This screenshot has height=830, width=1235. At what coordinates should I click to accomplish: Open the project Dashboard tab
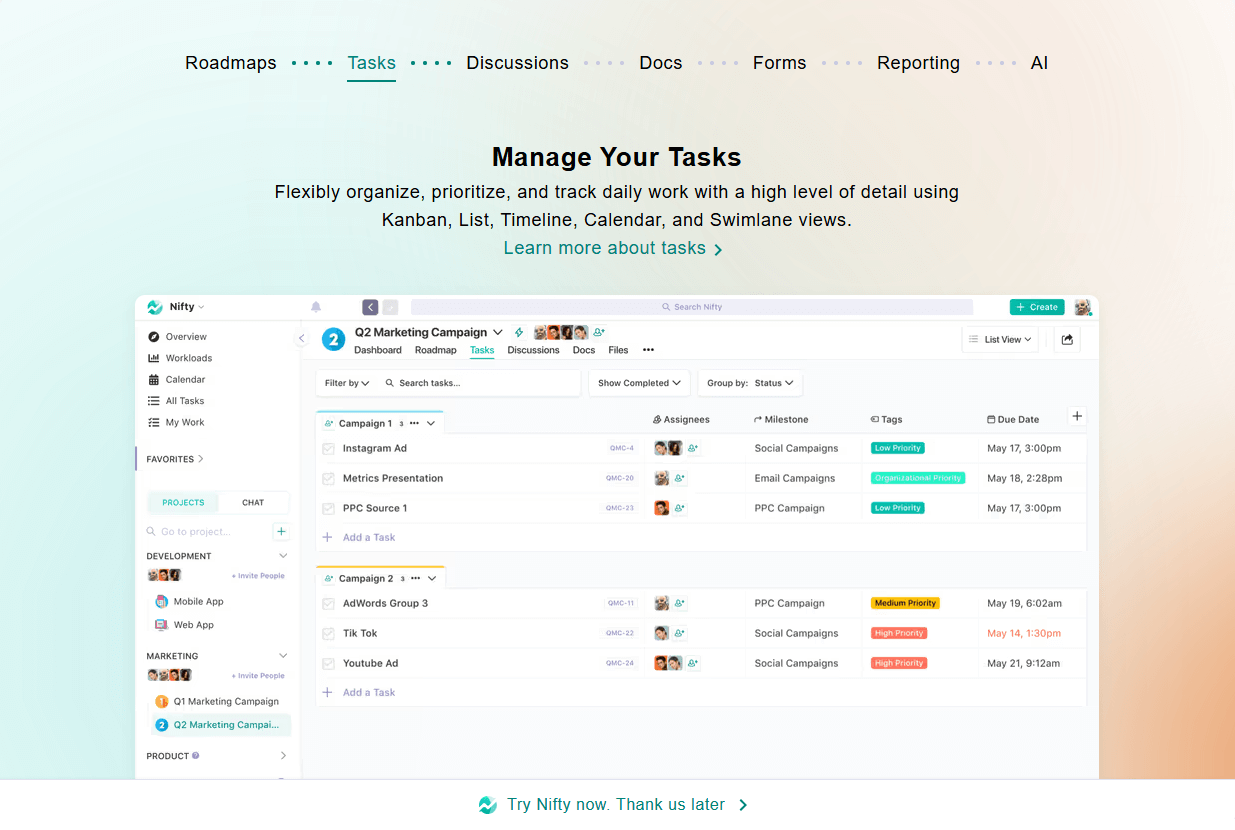[x=378, y=350]
